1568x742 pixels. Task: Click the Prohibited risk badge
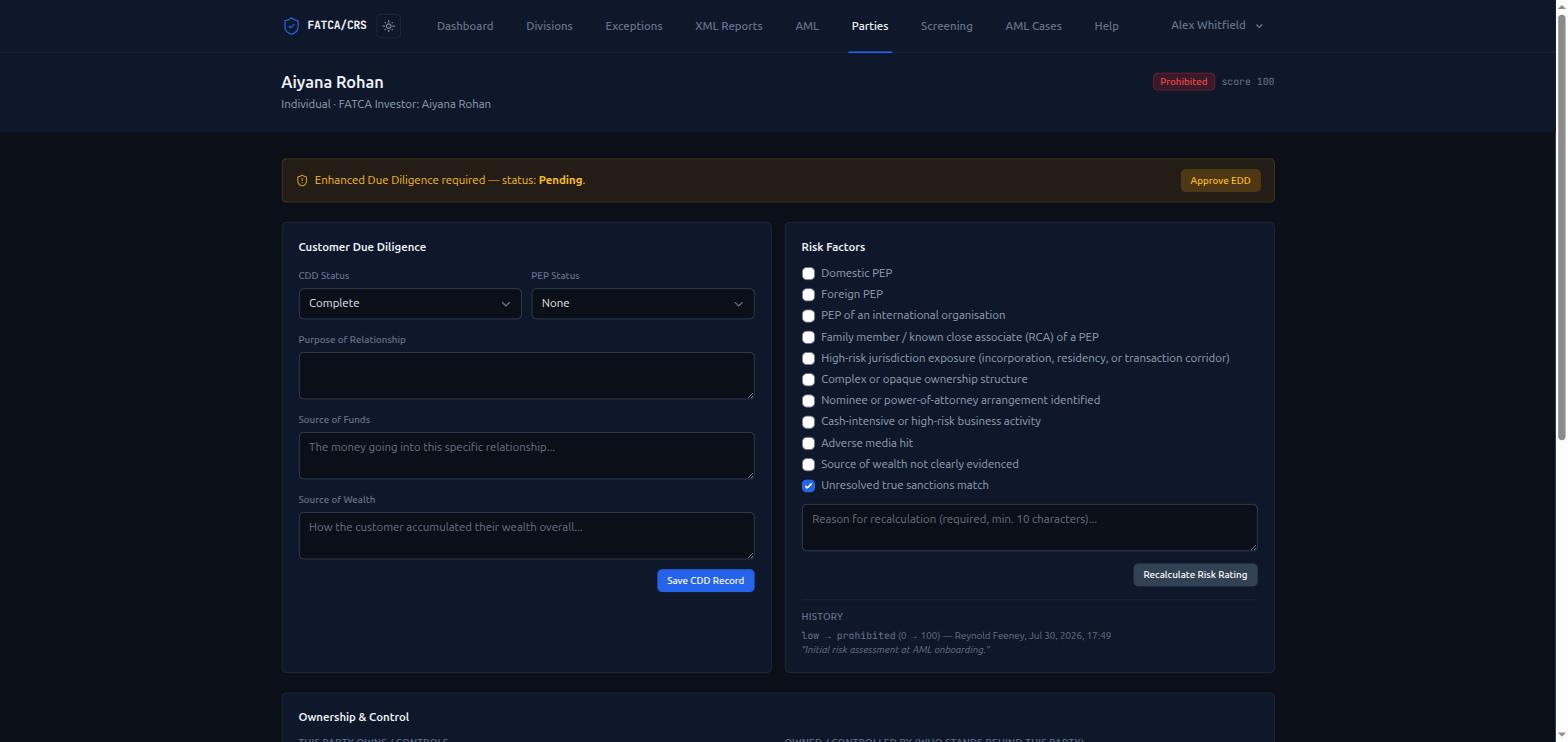coord(1184,82)
